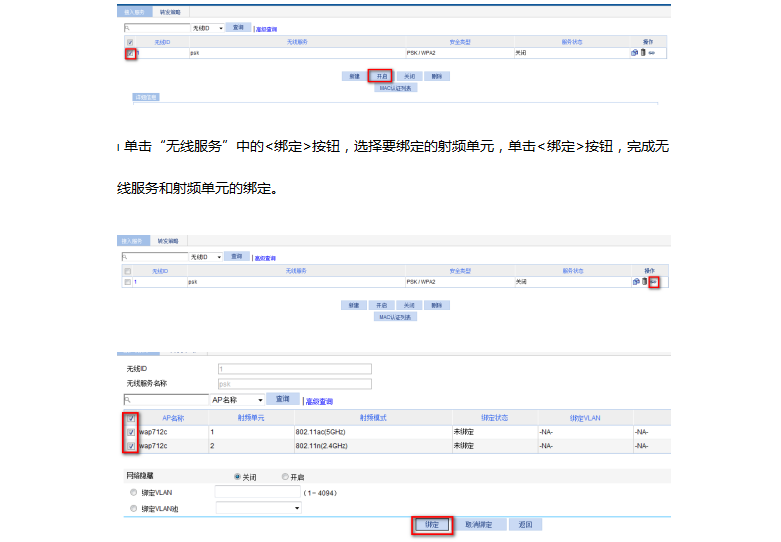The image size is (781, 542).
Task: Click the 无线ID input field
Action: 295,369
